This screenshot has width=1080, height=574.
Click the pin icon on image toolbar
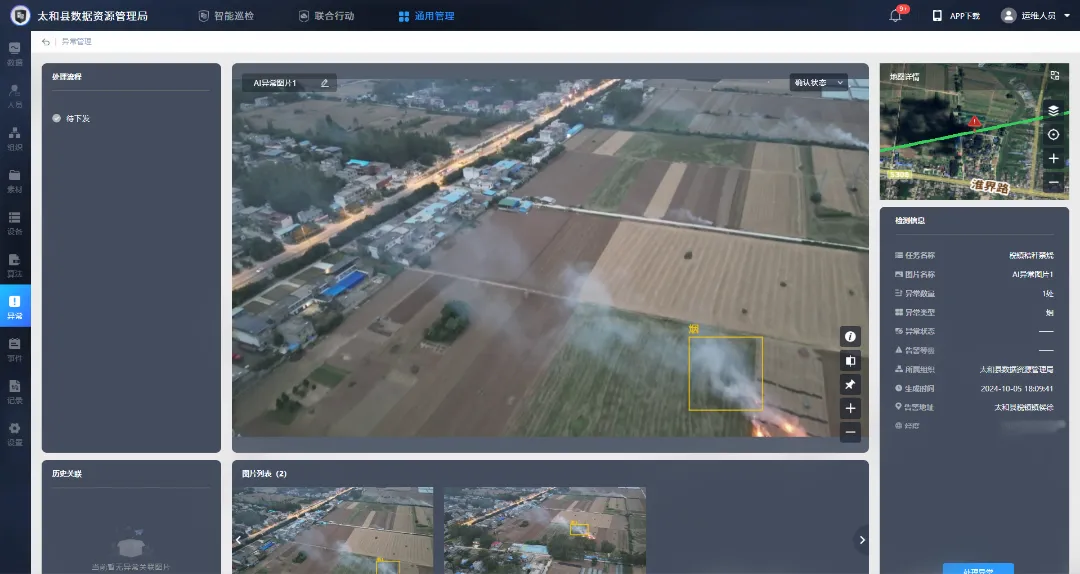tap(851, 385)
